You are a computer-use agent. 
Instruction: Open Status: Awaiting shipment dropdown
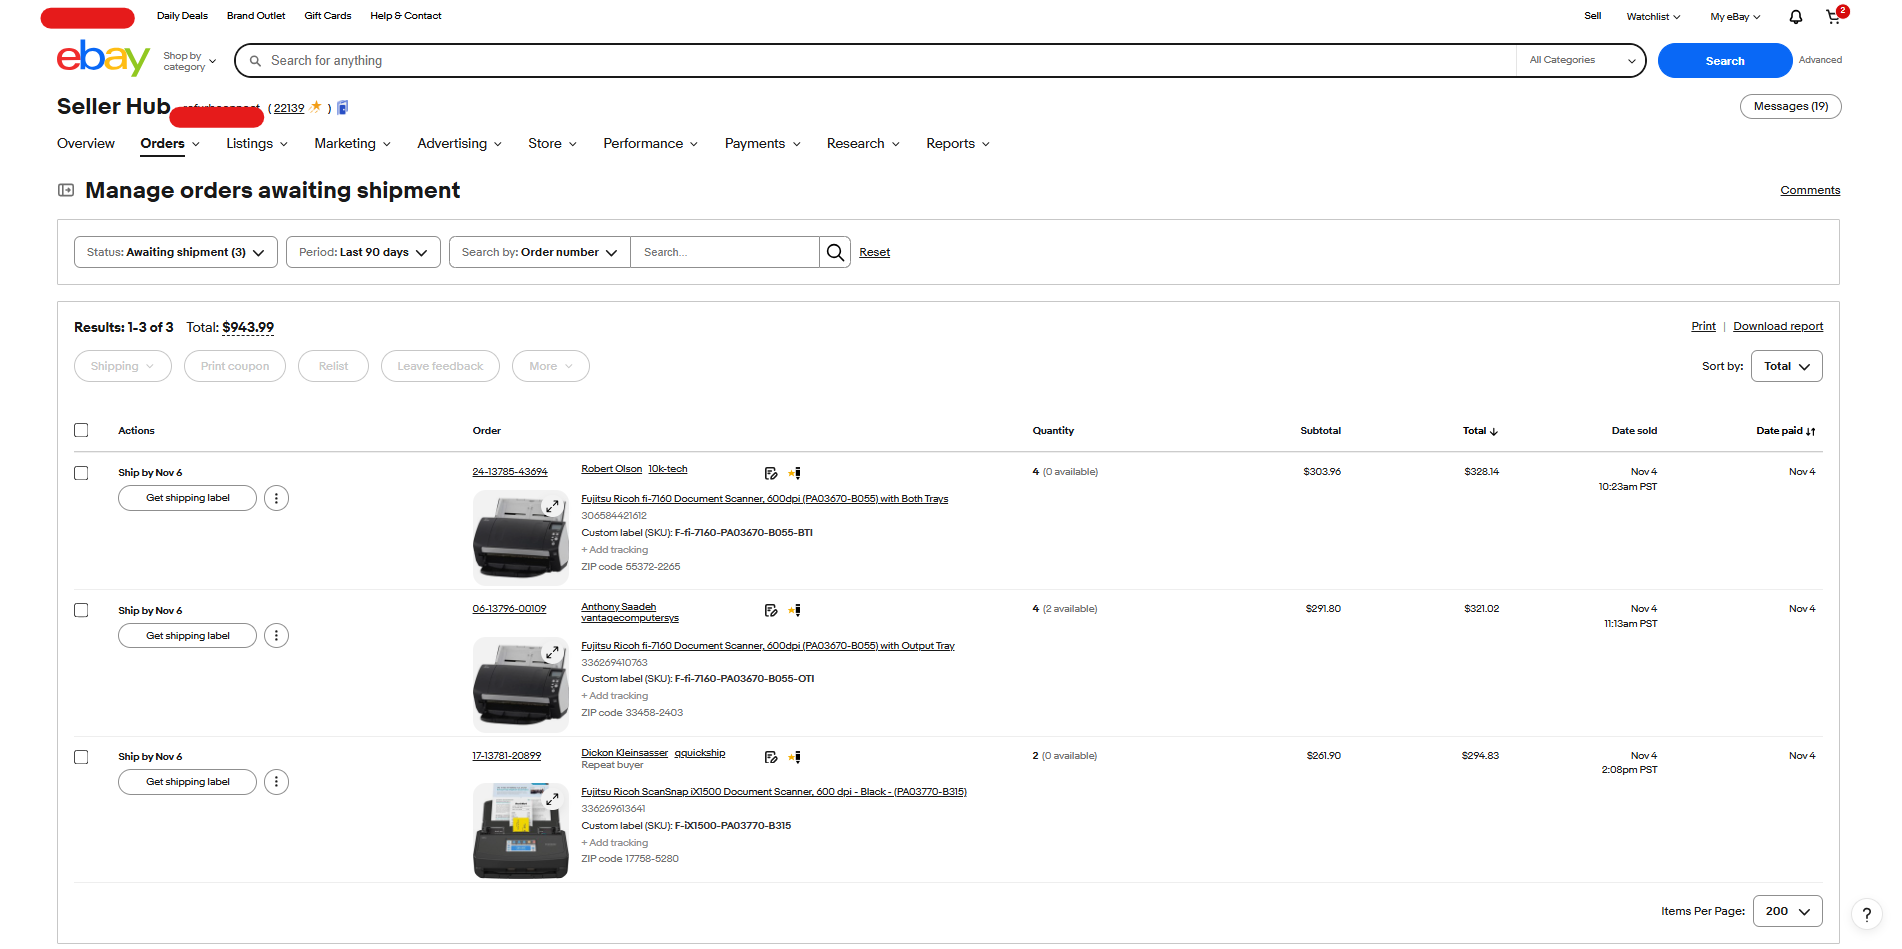pyautogui.click(x=176, y=252)
